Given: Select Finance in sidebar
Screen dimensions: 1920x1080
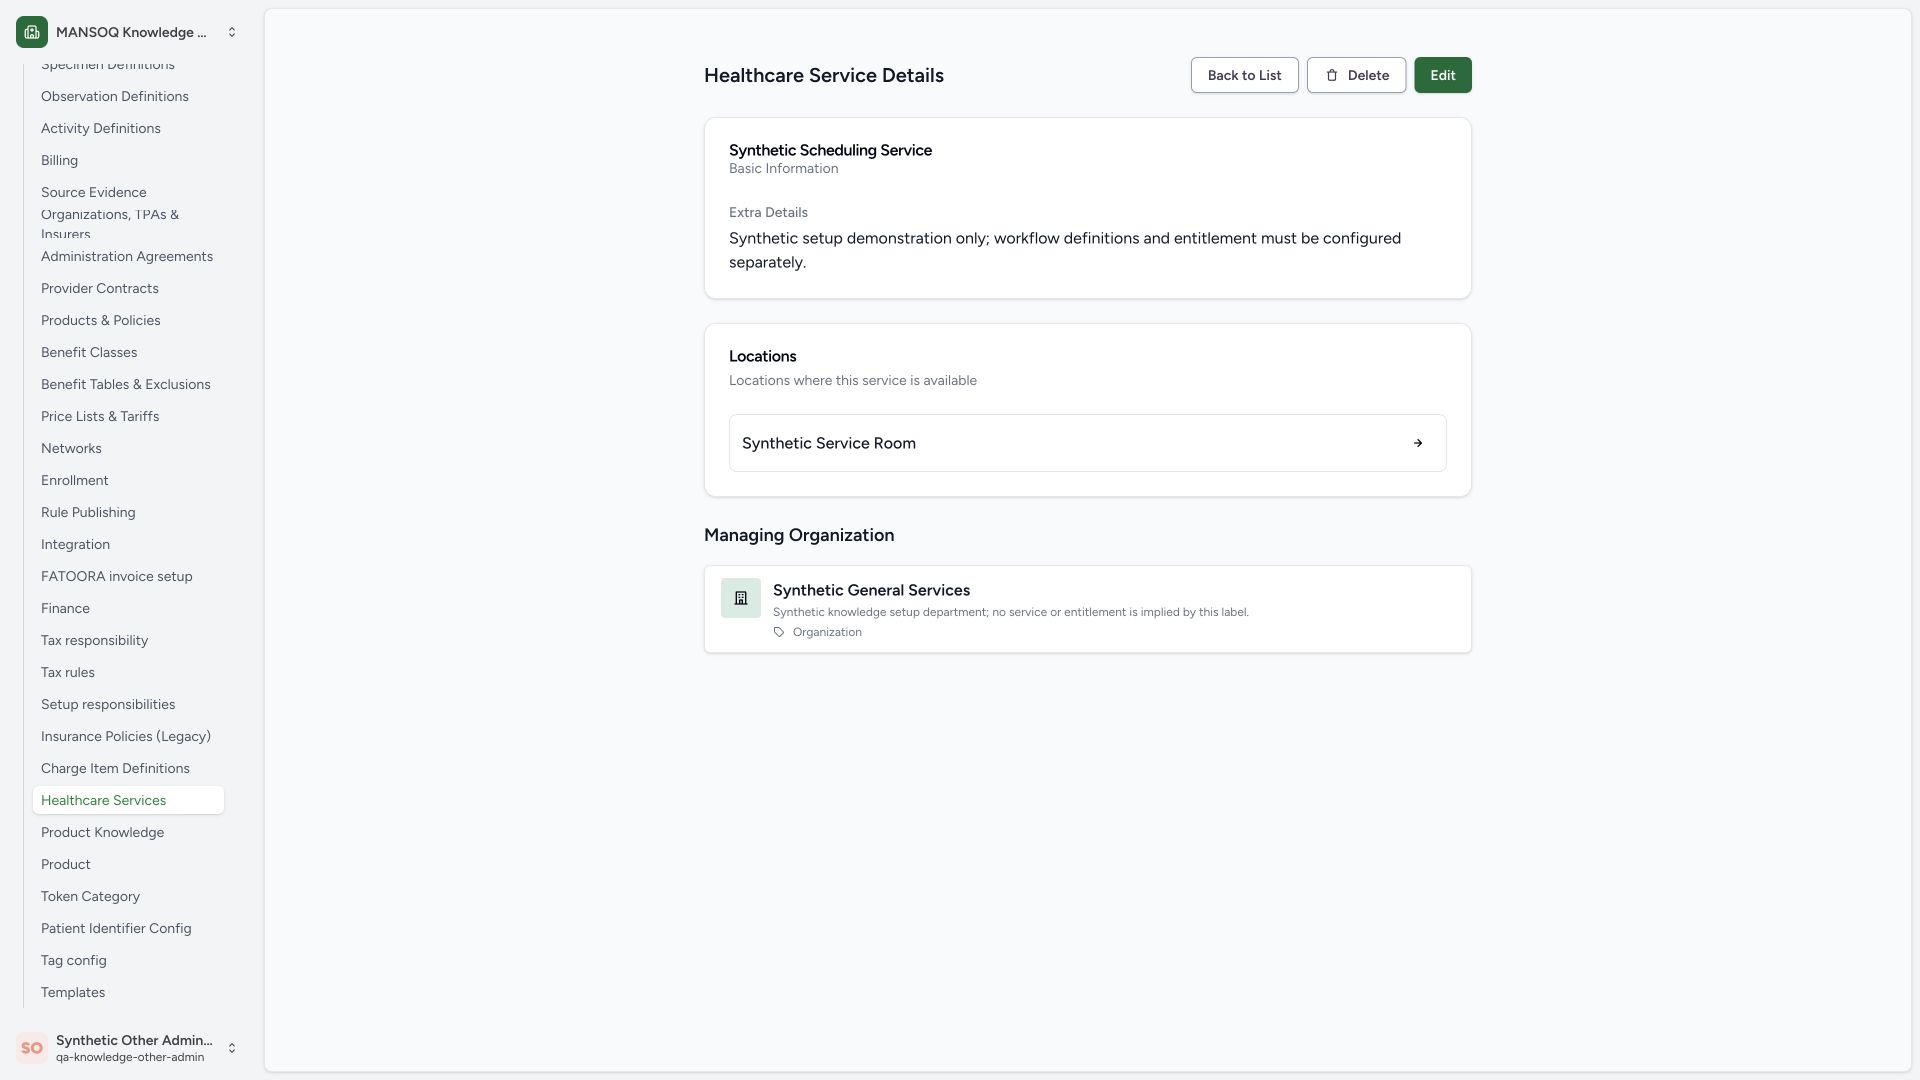Looking at the screenshot, I should coord(128,608).
